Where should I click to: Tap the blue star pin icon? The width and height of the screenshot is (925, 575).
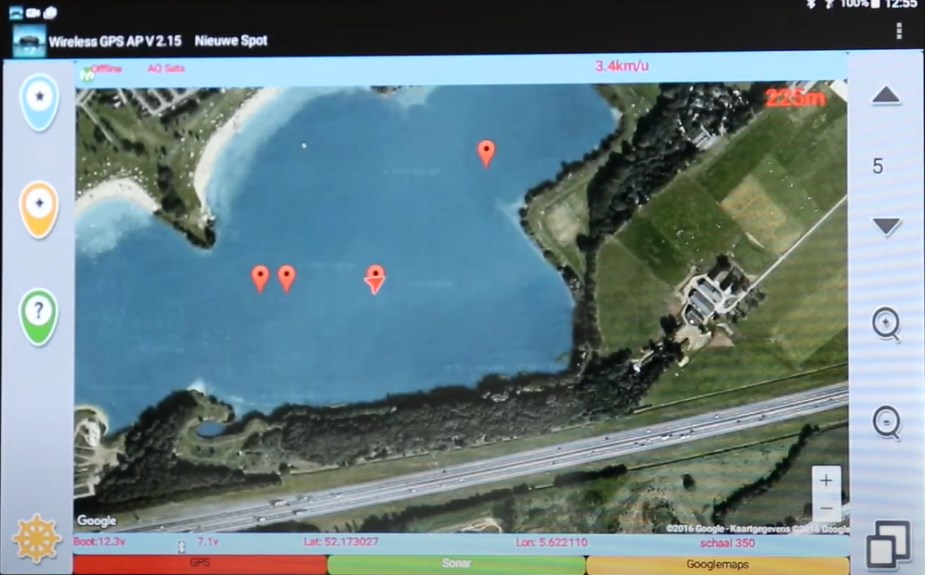coord(39,101)
